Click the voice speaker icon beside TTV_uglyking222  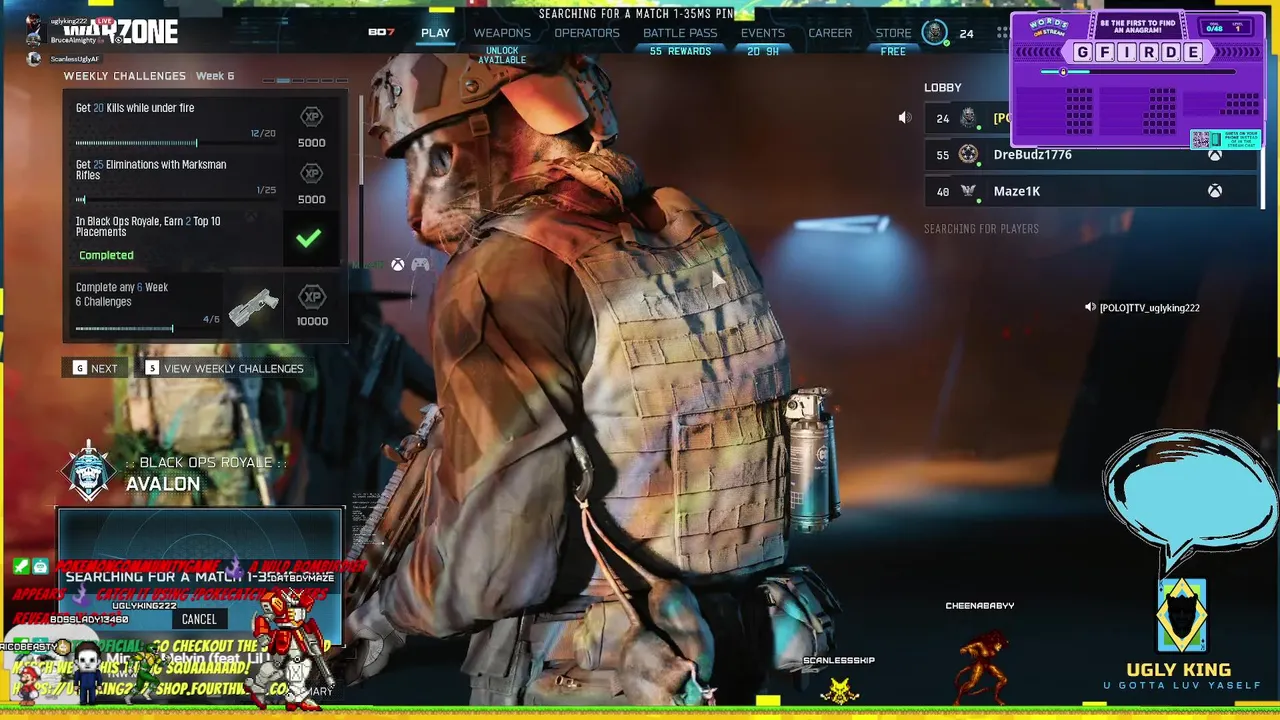coord(1090,308)
